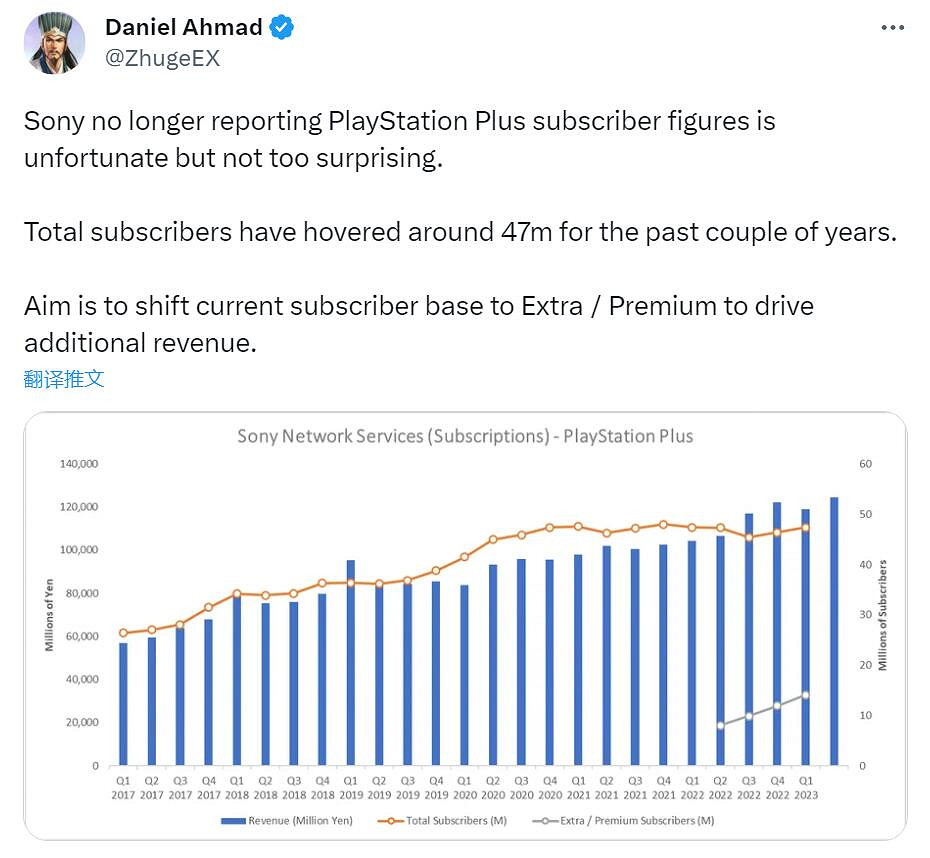
Task: Click the translate tweet link
Action: [64, 379]
